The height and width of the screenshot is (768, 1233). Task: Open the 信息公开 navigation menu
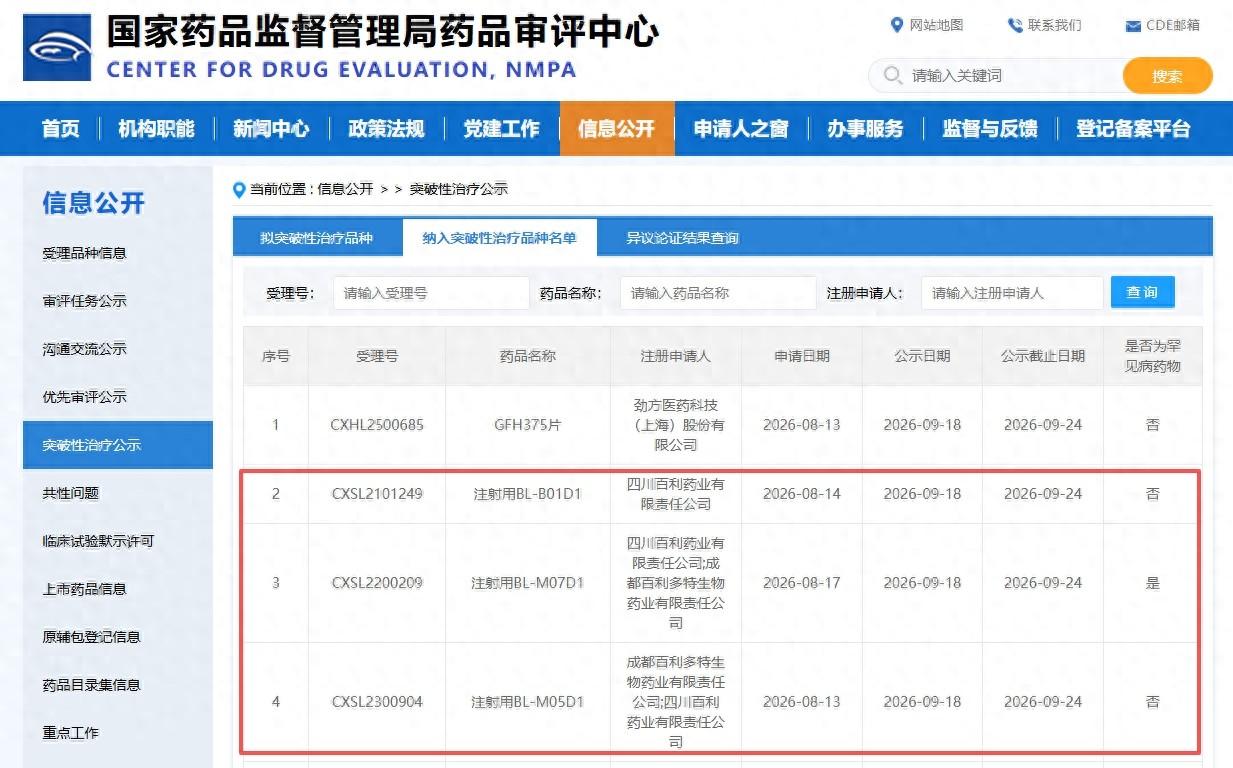(x=617, y=129)
